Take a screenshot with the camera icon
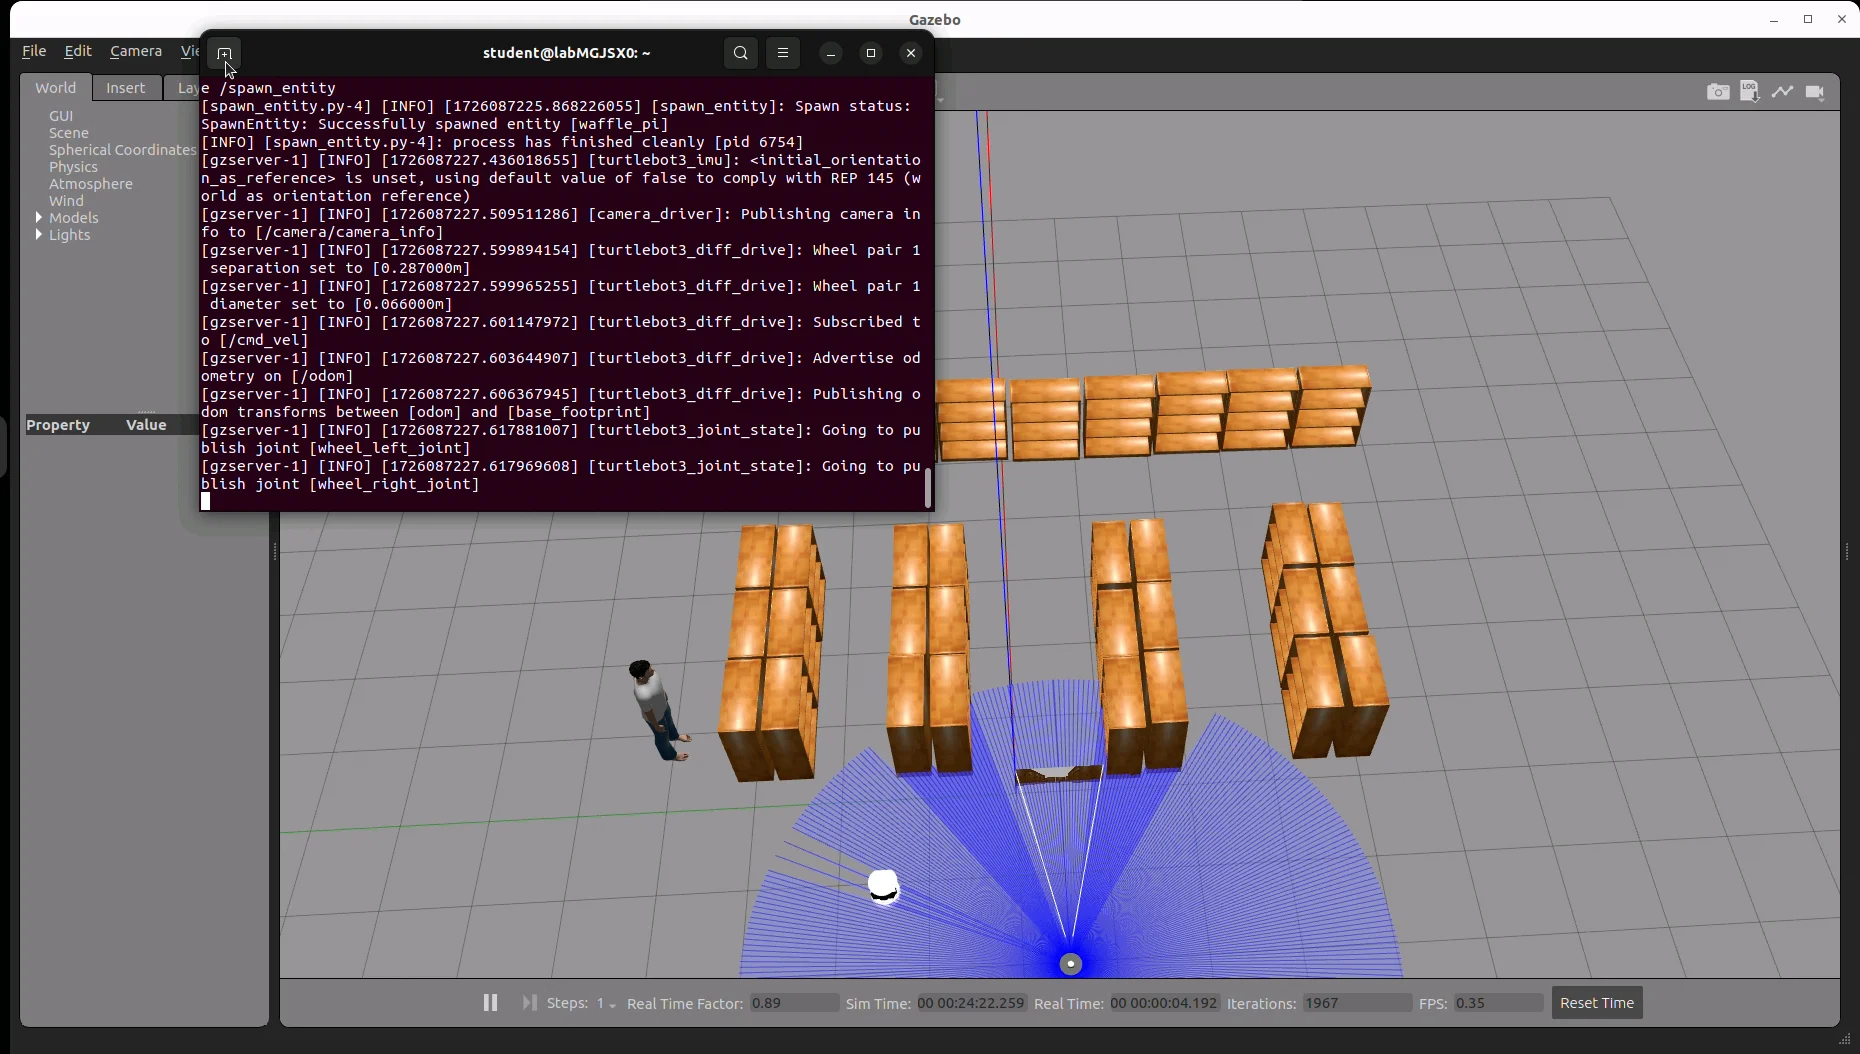This screenshot has width=1860, height=1054. pyautogui.click(x=1718, y=92)
